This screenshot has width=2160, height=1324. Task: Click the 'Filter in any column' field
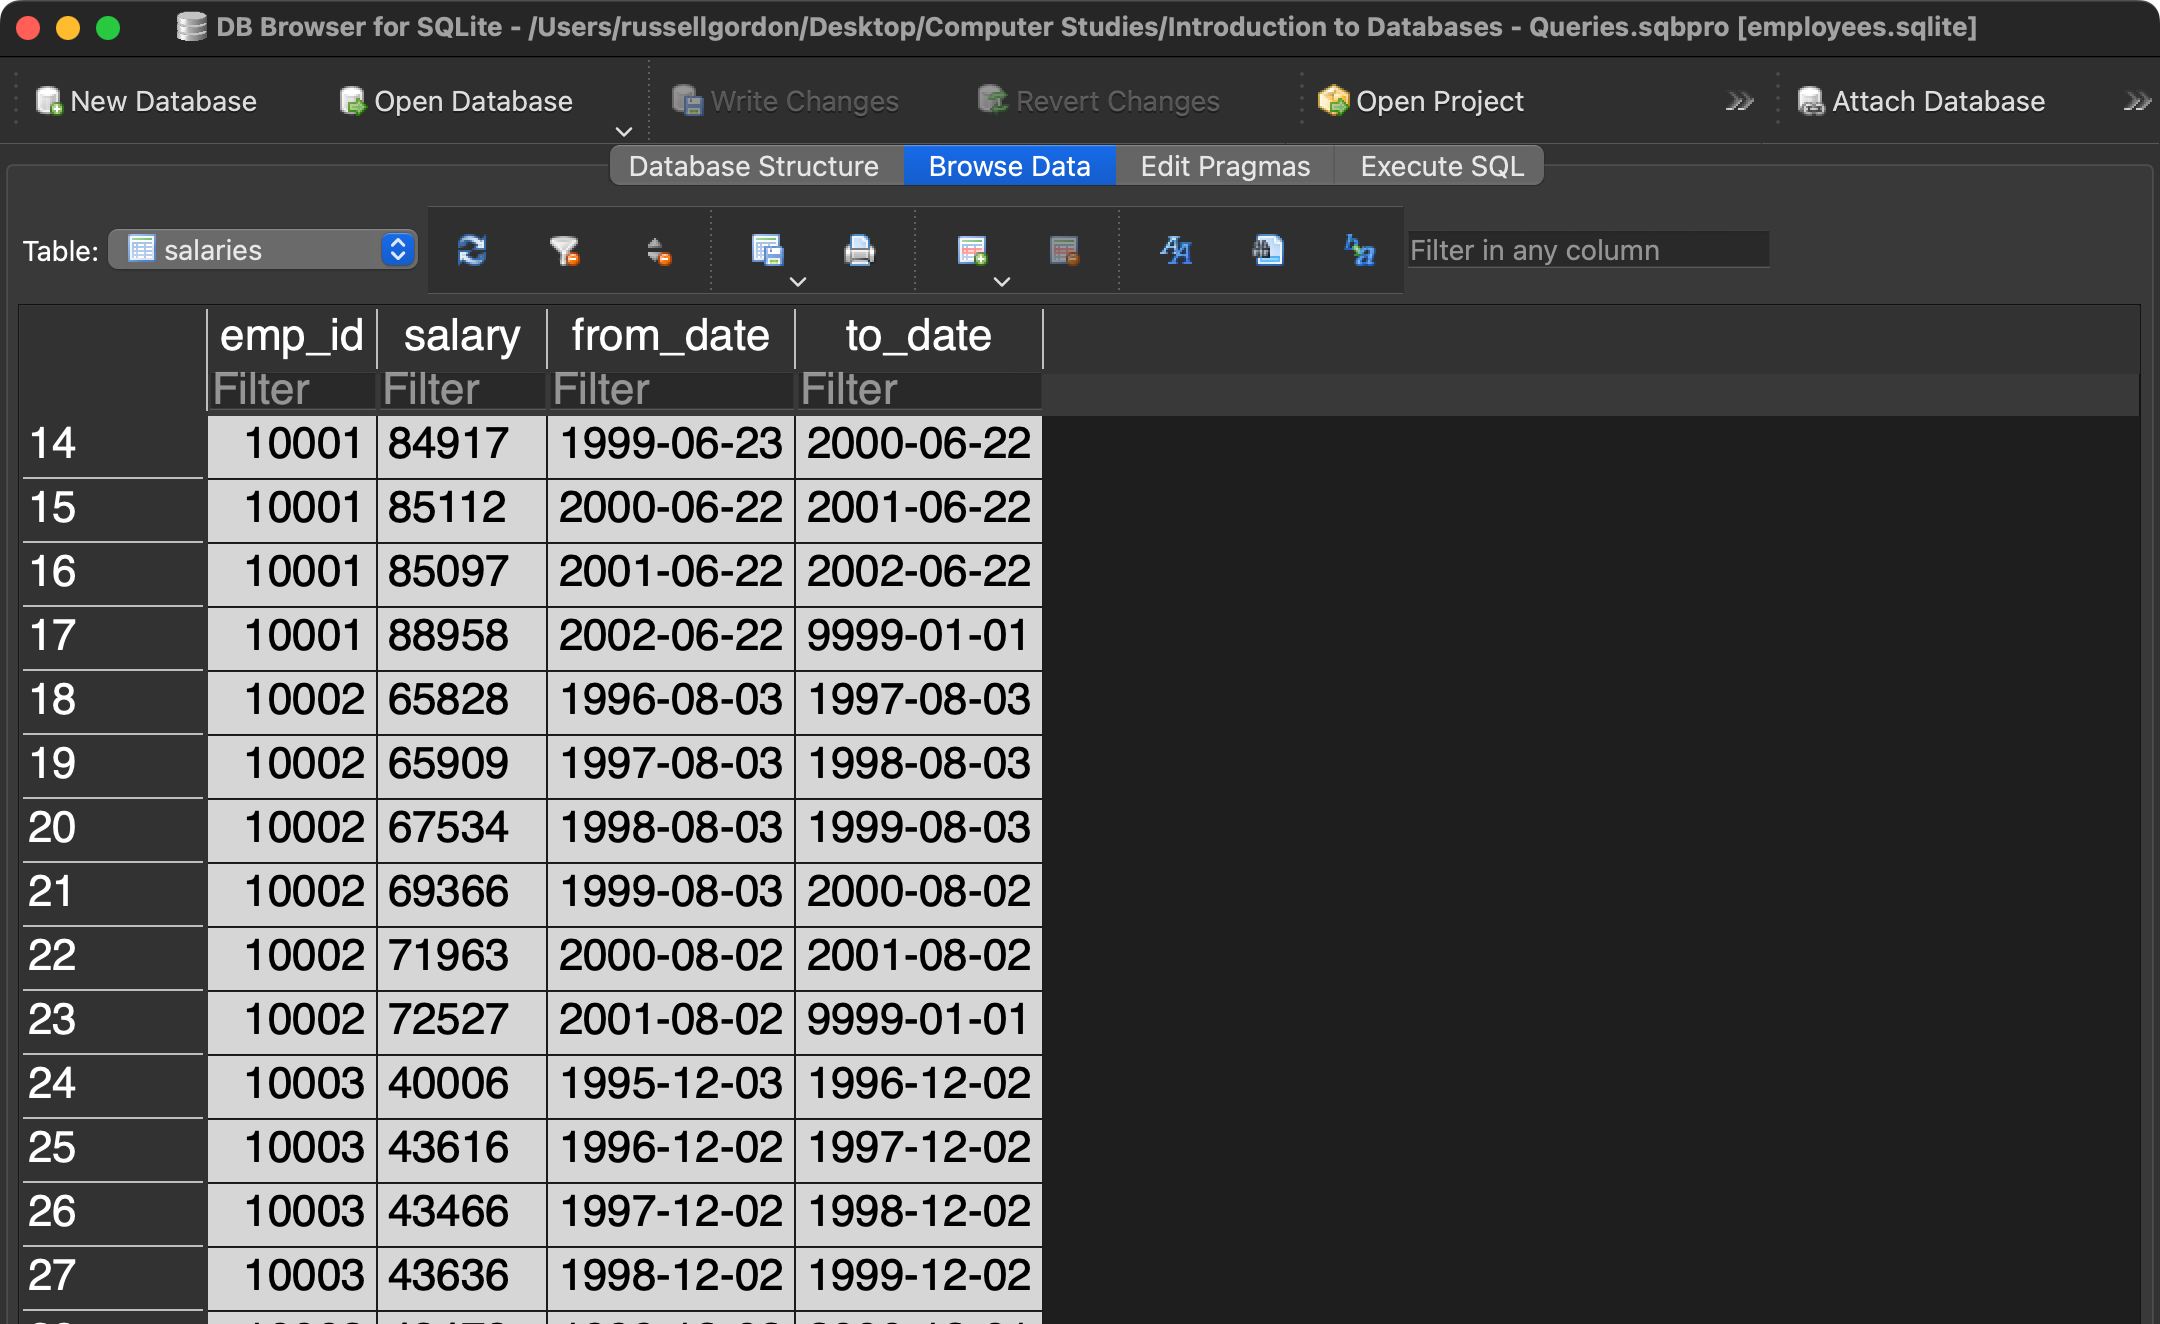(x=1587, y=250)
